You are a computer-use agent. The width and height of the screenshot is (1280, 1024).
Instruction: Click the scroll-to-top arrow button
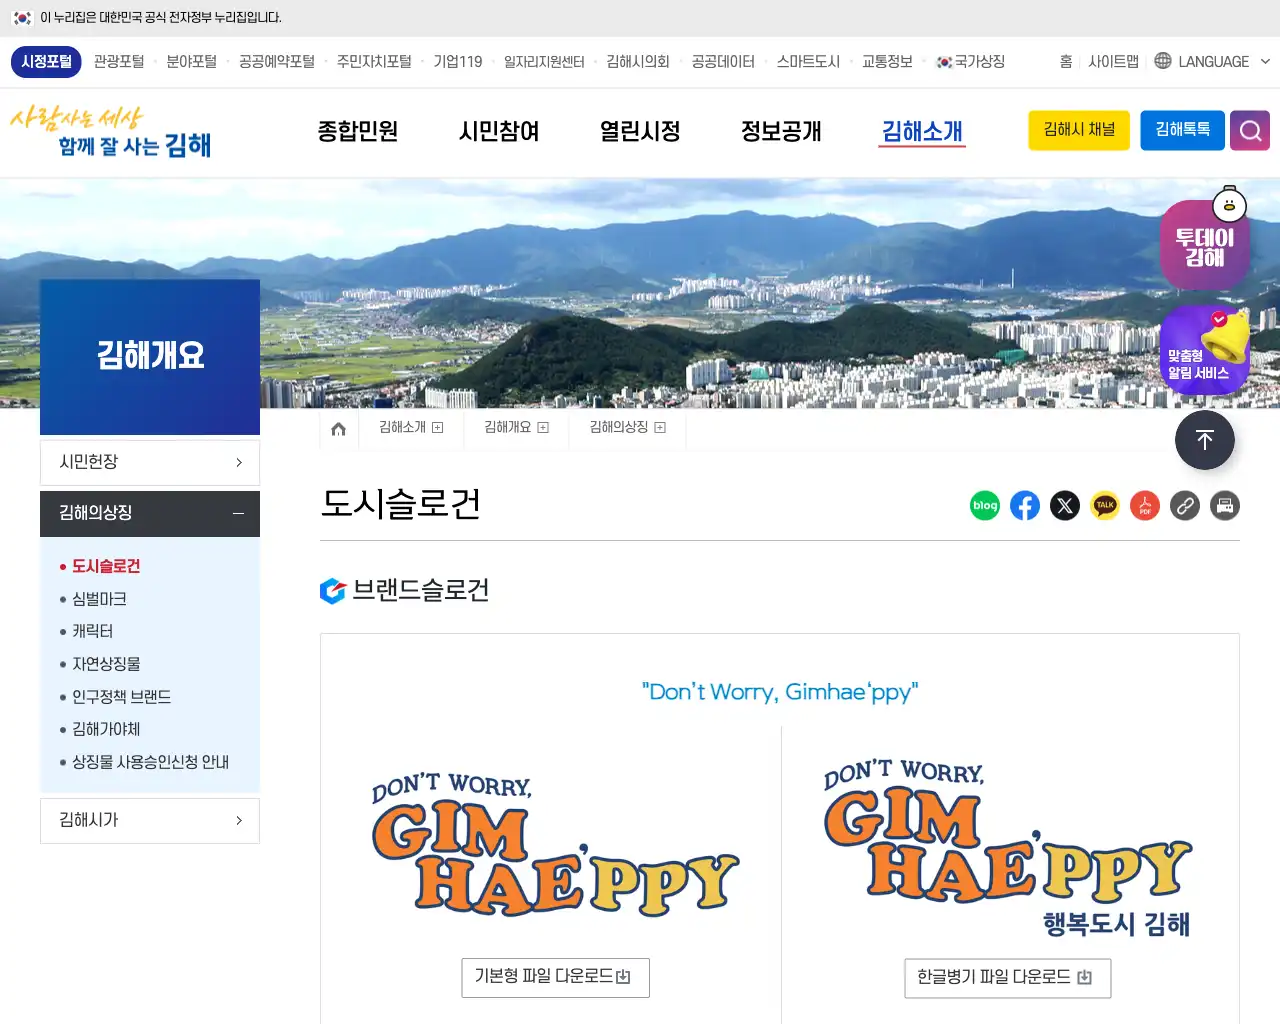click(x=1205, y=440)
